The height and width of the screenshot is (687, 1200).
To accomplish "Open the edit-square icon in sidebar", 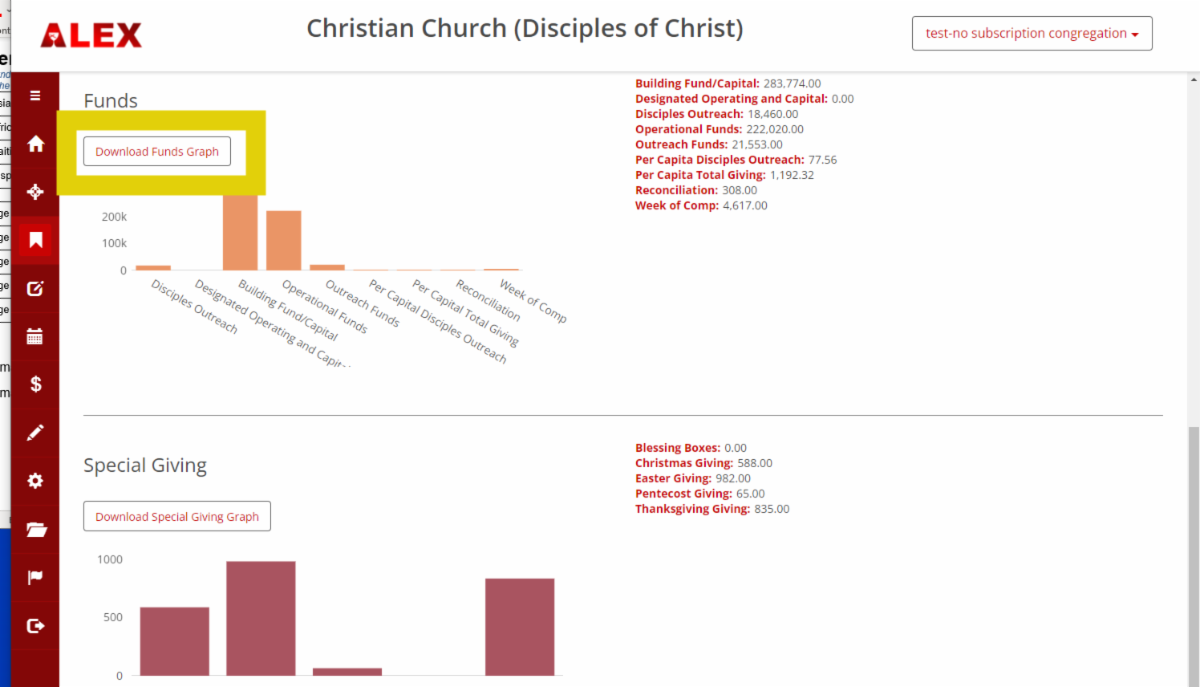I will (x=35, y=289).
